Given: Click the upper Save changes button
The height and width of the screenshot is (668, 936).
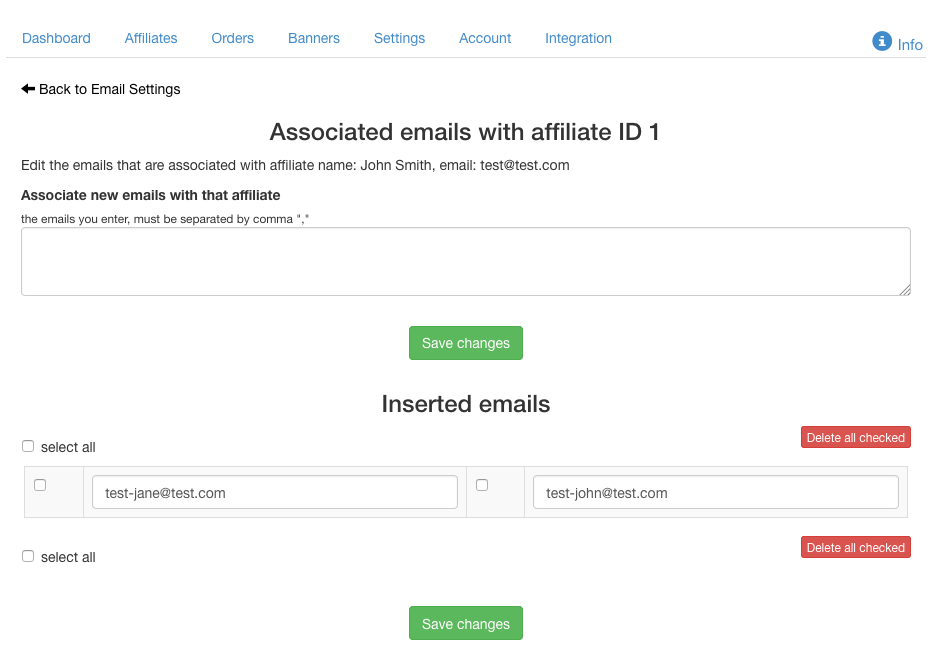Looking at the screenshot, I should click(466, 343).
